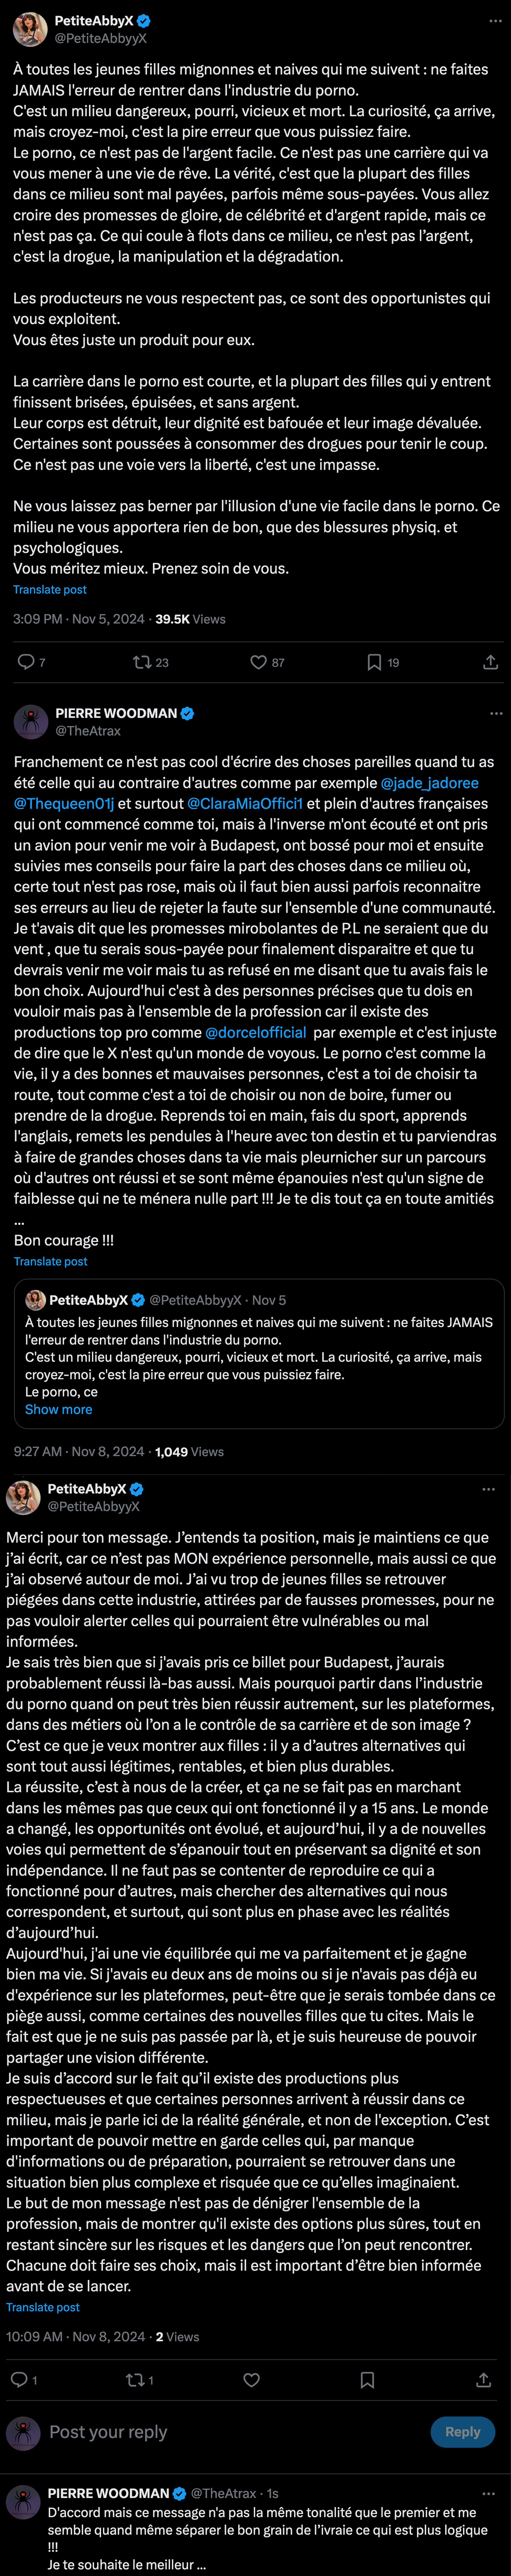Open the @dorcelofficial mention link
511x2576 pixels.
point(256,1032)
